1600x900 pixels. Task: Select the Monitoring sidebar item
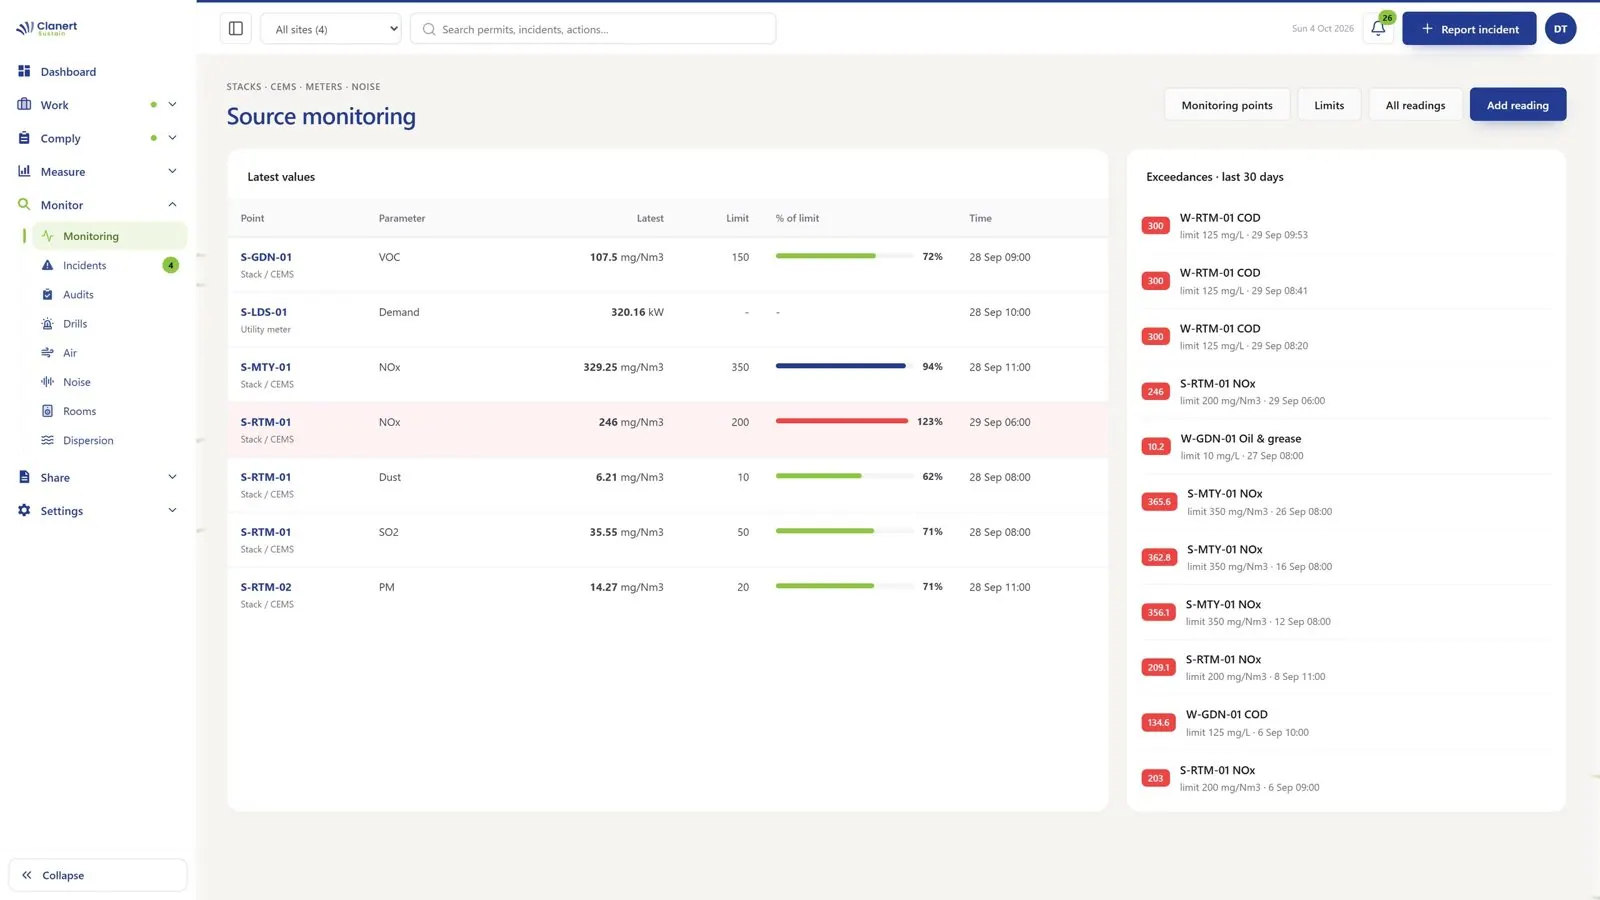pyautogui.click(x=110, y=236)
